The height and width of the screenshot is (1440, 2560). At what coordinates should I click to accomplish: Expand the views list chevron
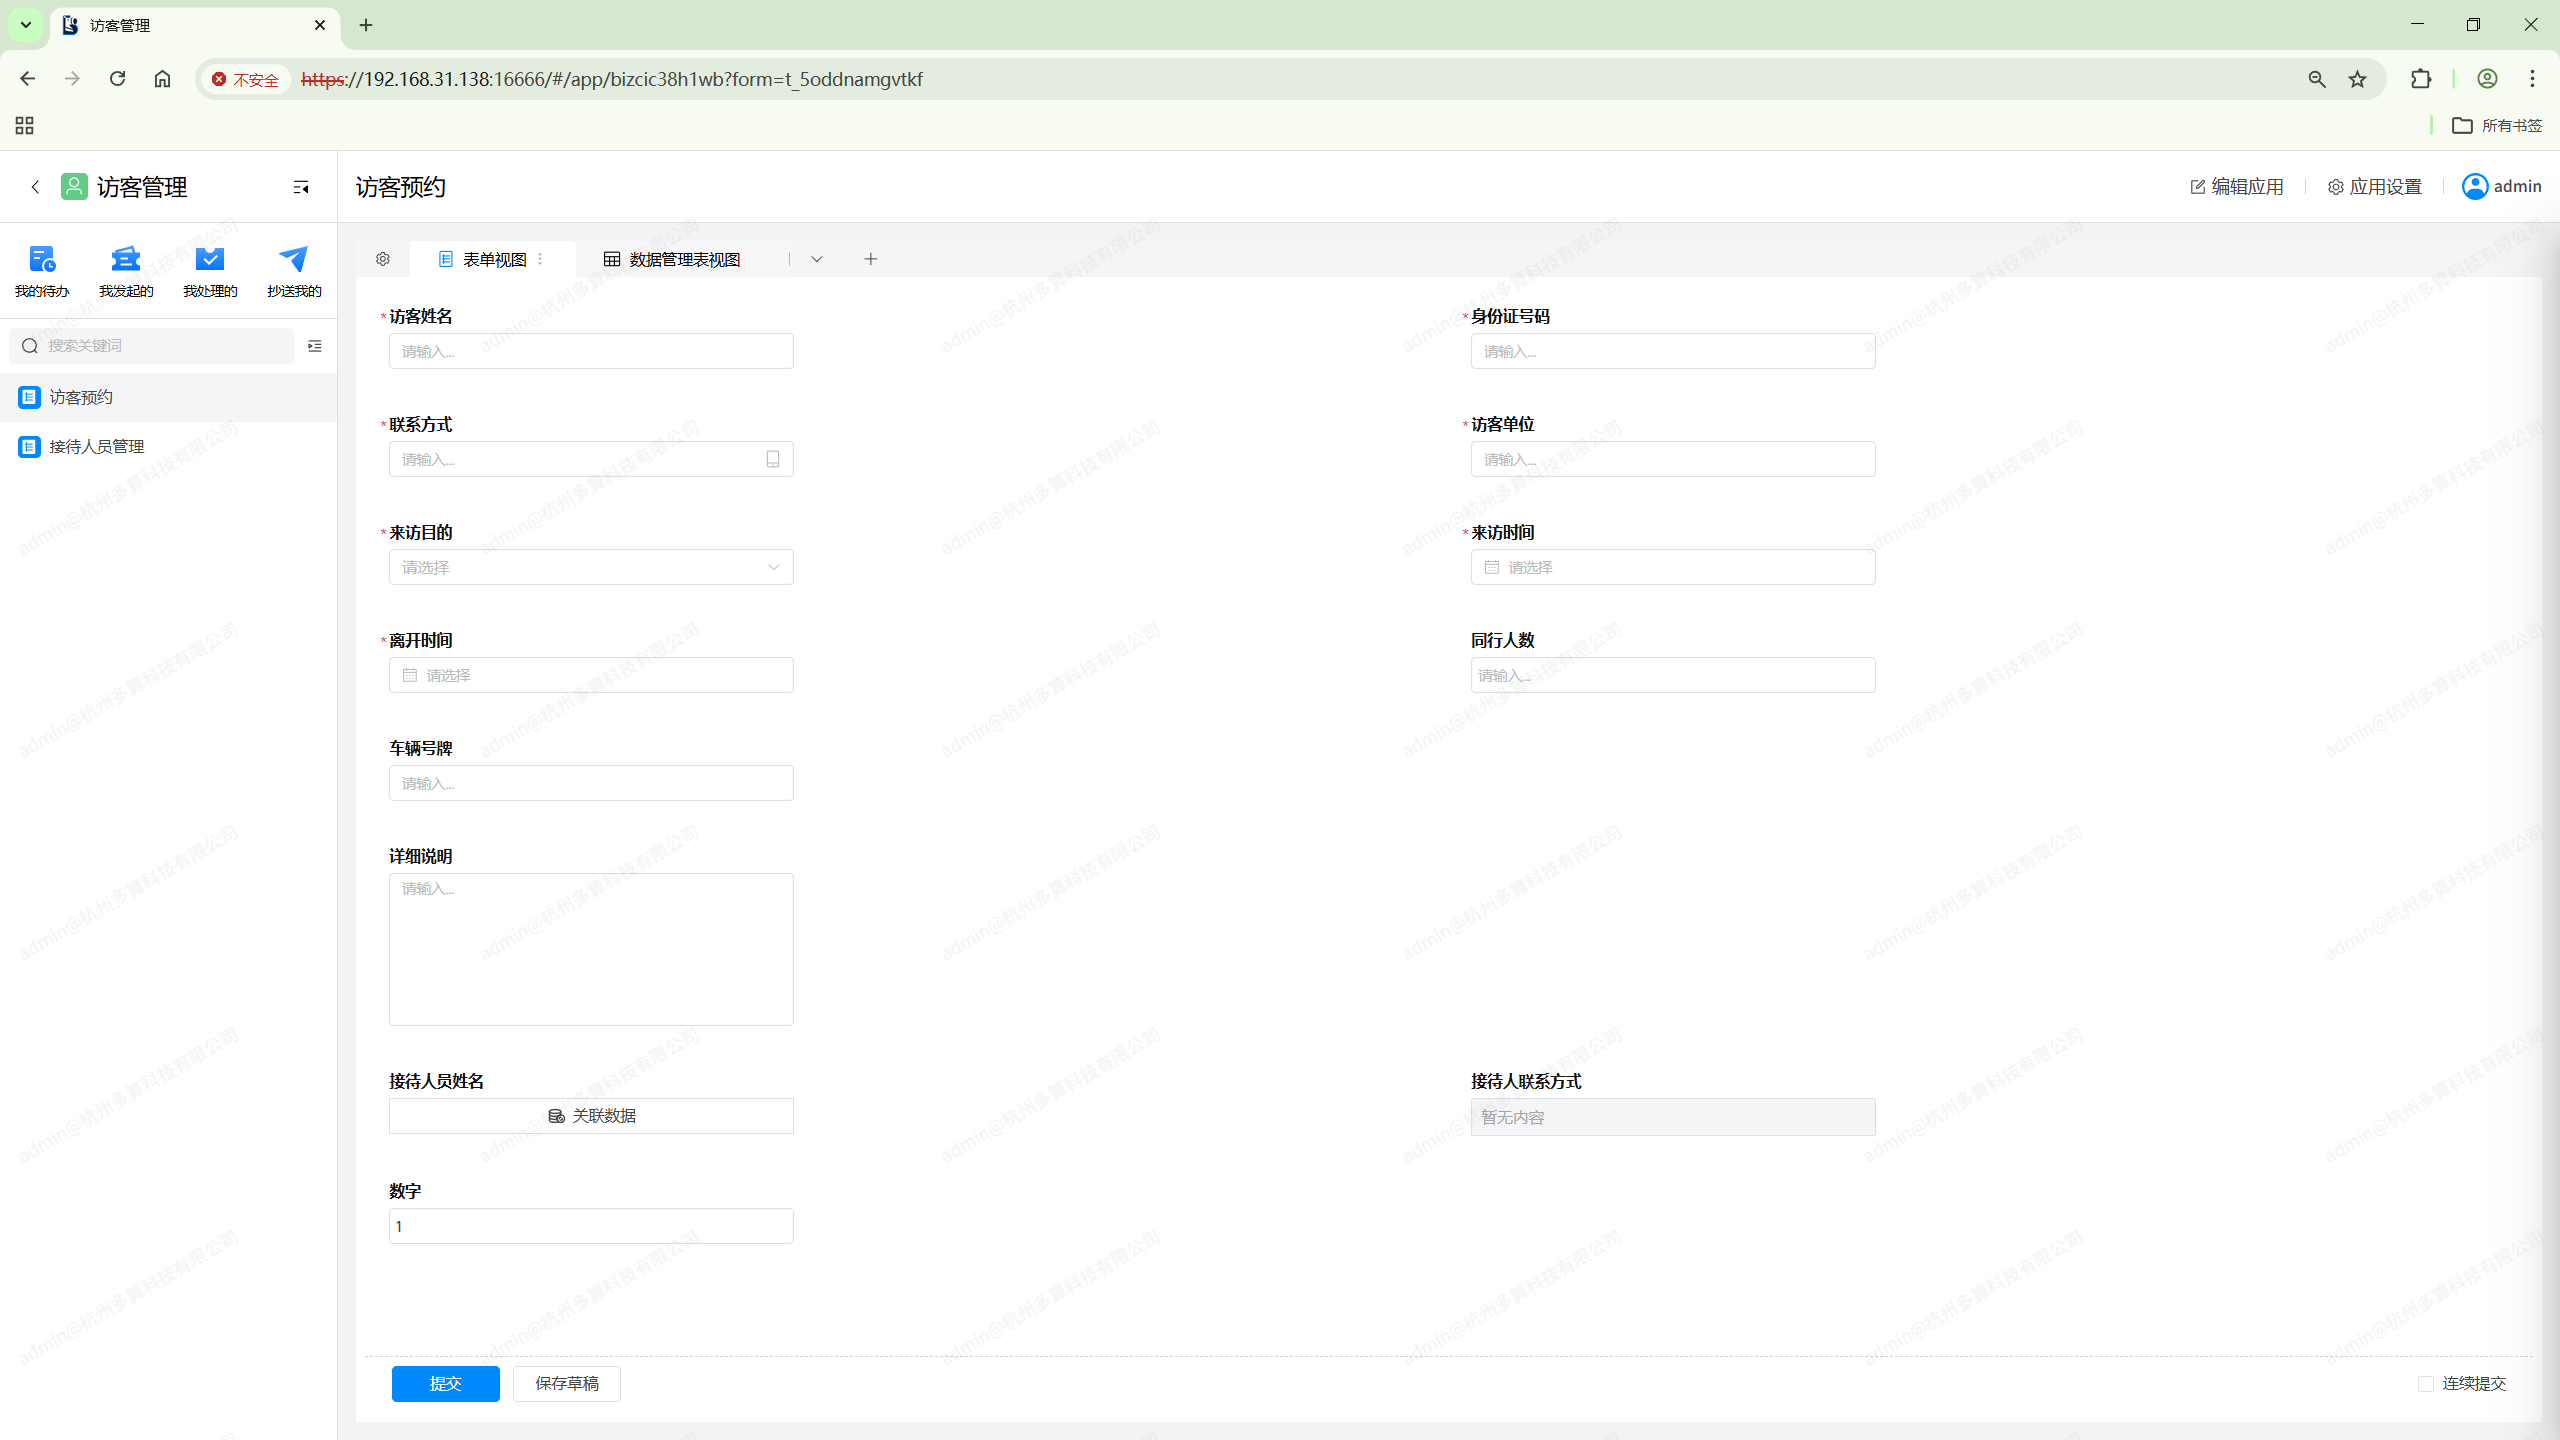click(817, 259)
